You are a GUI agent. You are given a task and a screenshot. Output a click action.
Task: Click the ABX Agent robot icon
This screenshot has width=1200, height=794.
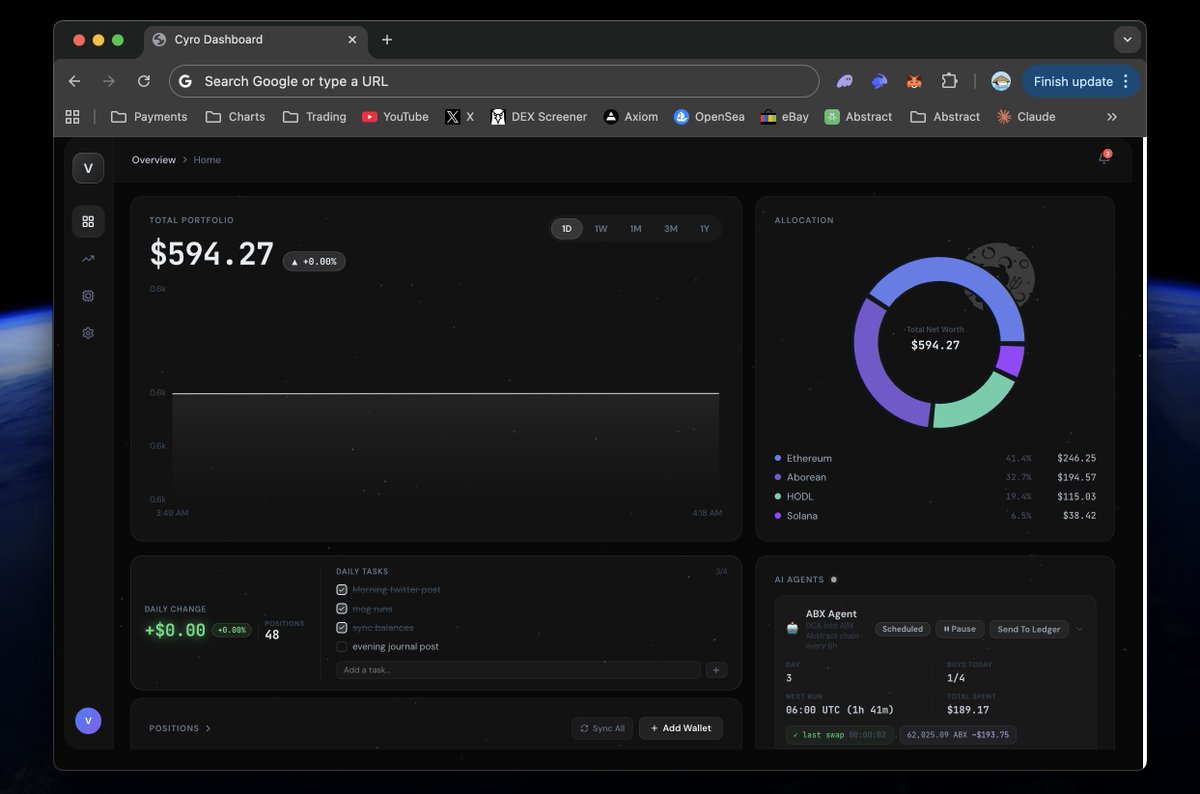(x=793, y=629)
